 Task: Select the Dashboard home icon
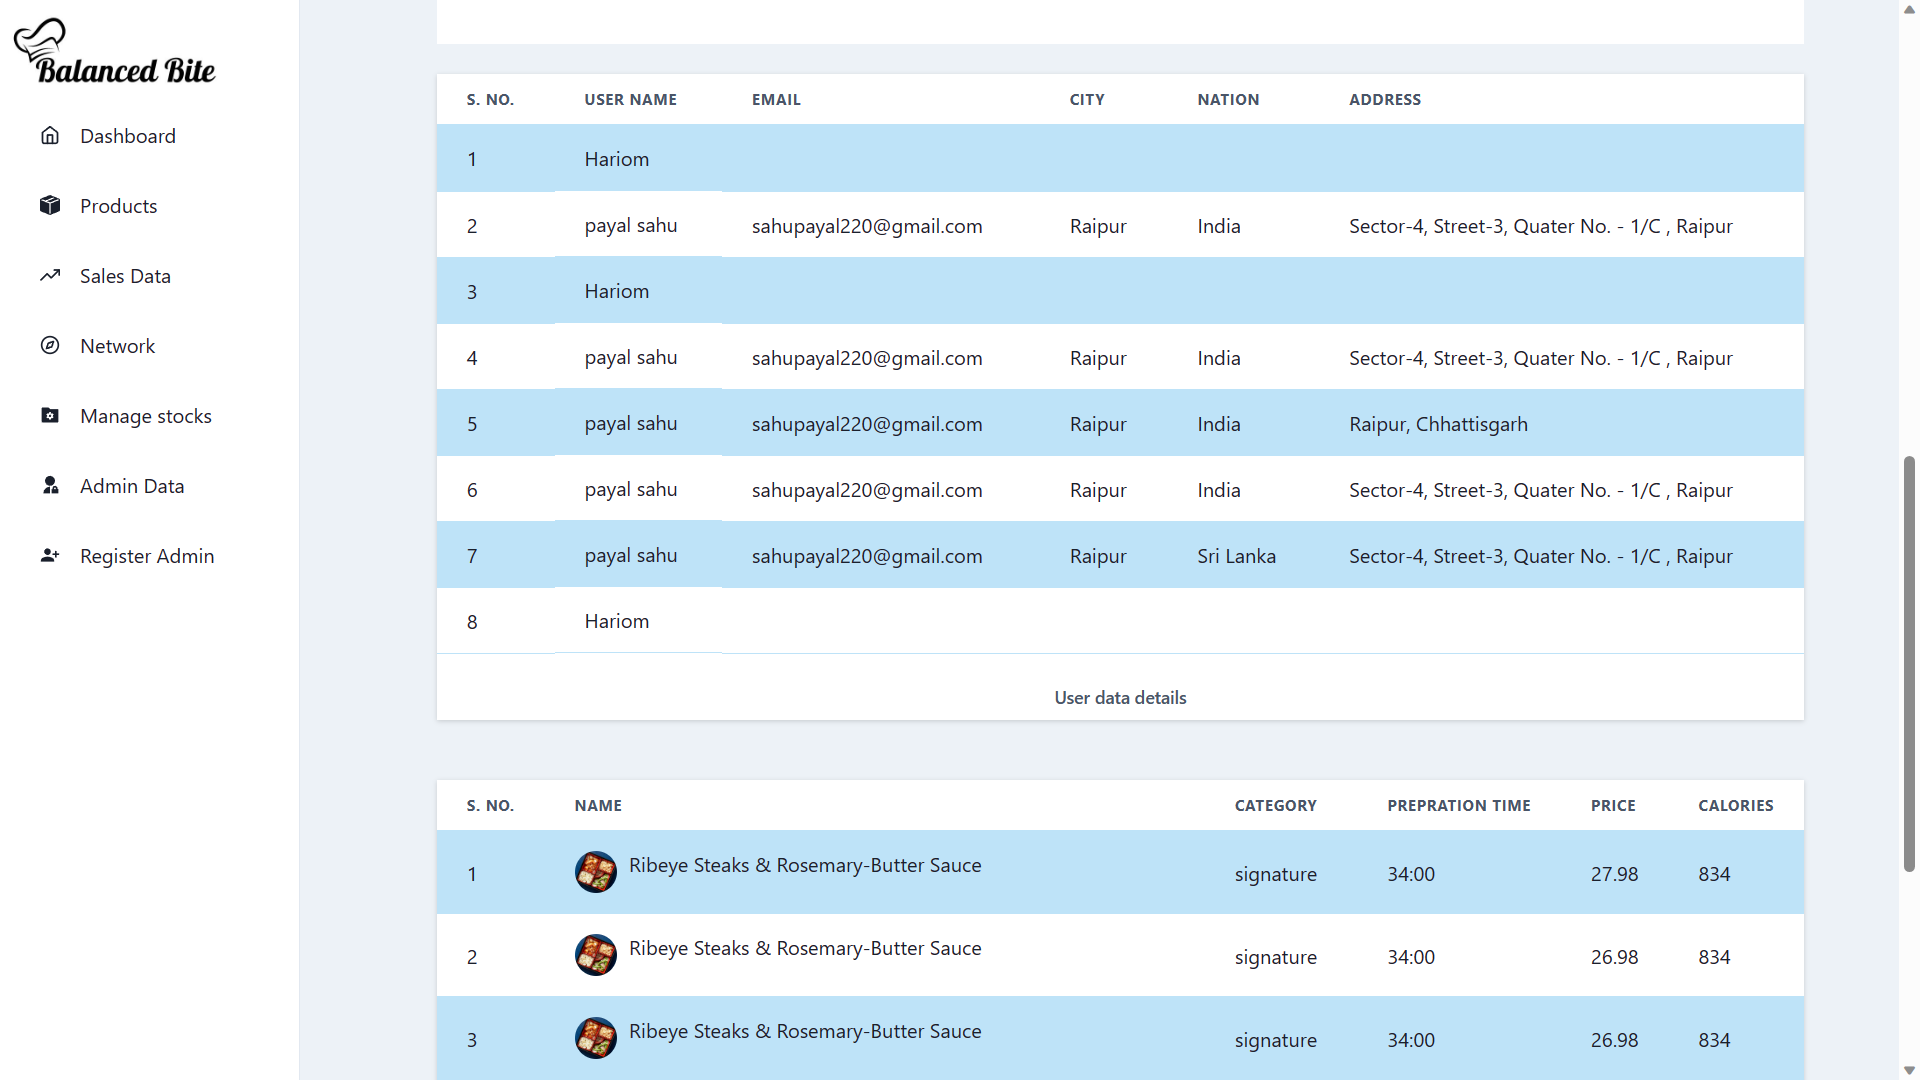(x=50, y=135)
